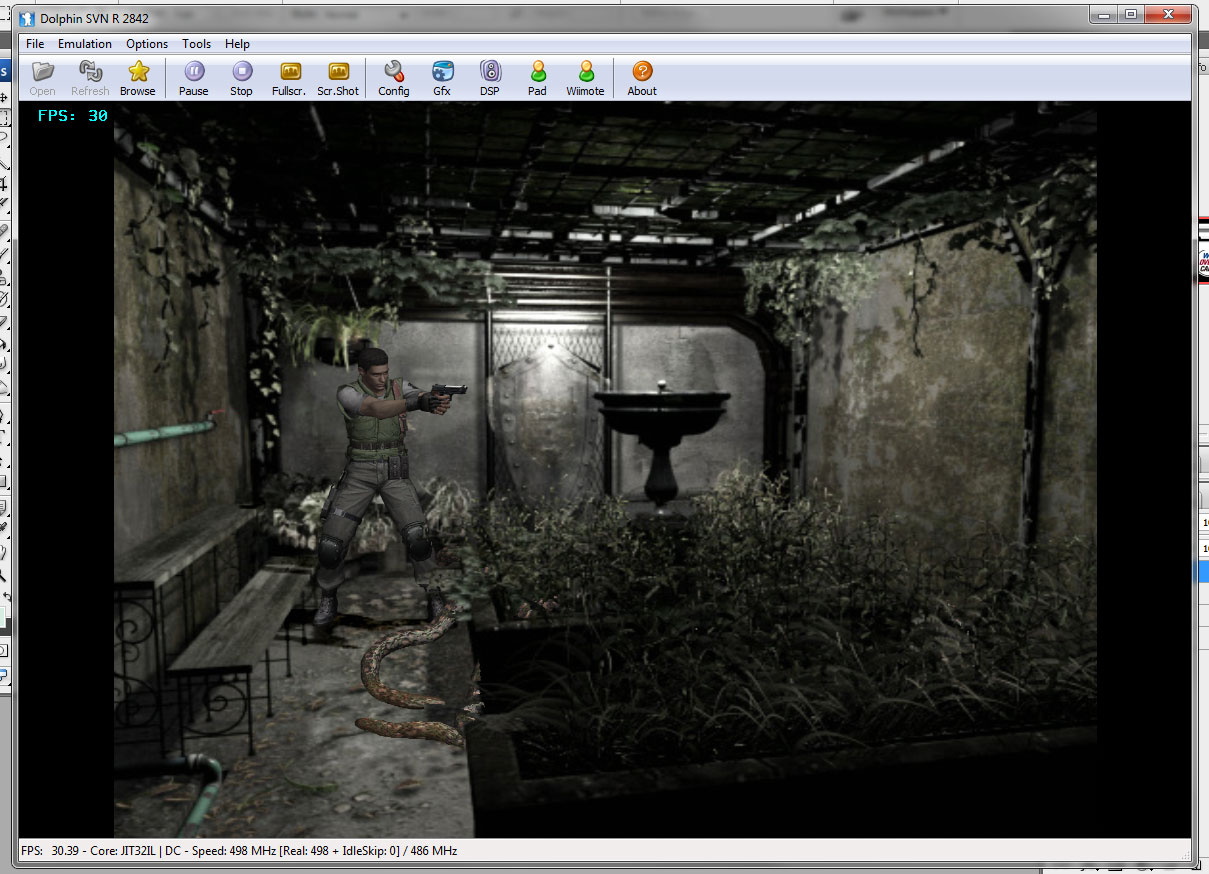Click the Dolphin title bar icon

(x=27, y=18)
